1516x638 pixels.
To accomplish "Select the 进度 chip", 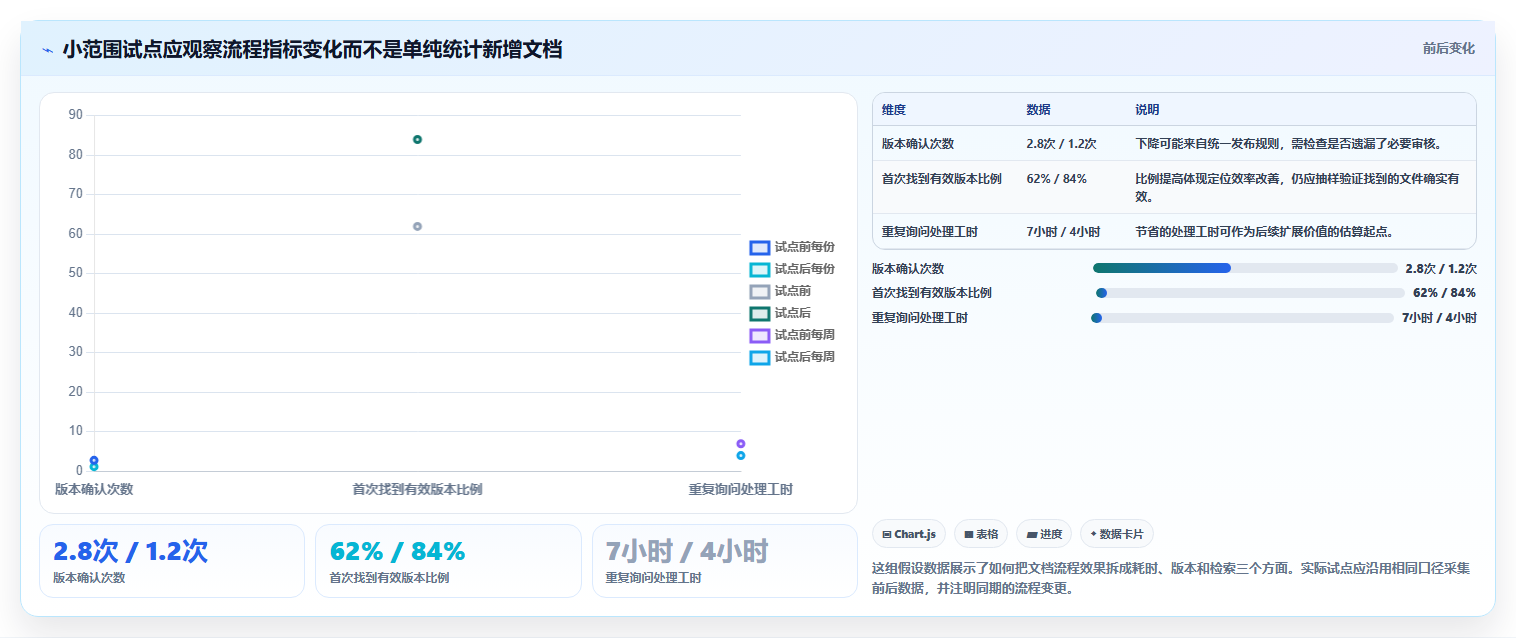I will (1043, 534).
